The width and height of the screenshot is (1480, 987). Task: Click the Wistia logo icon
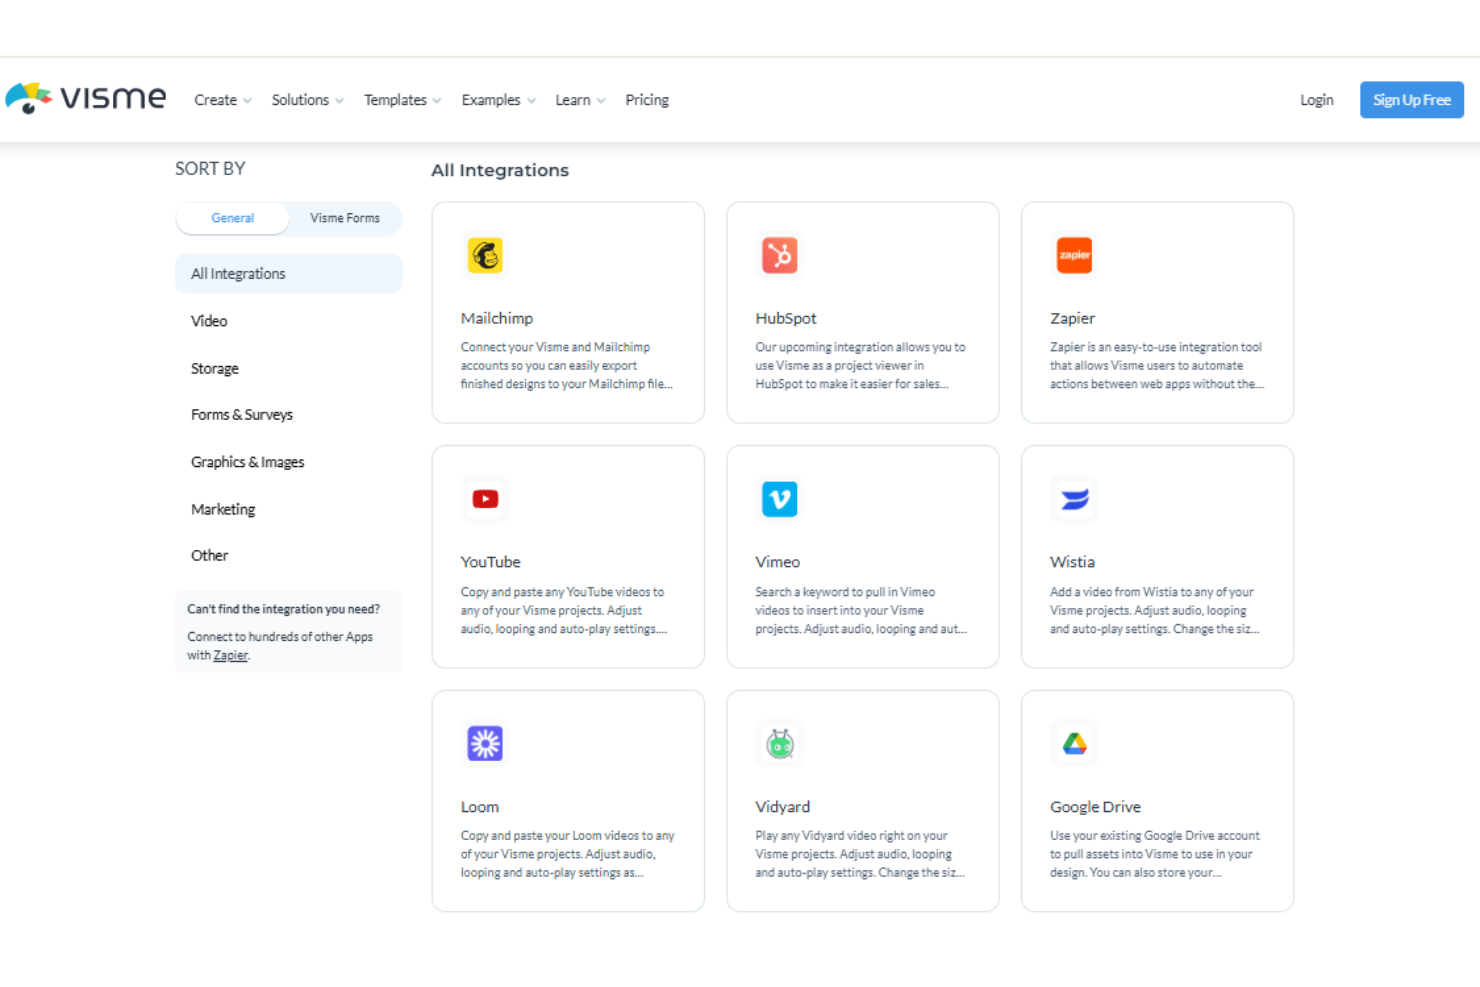1075,499
